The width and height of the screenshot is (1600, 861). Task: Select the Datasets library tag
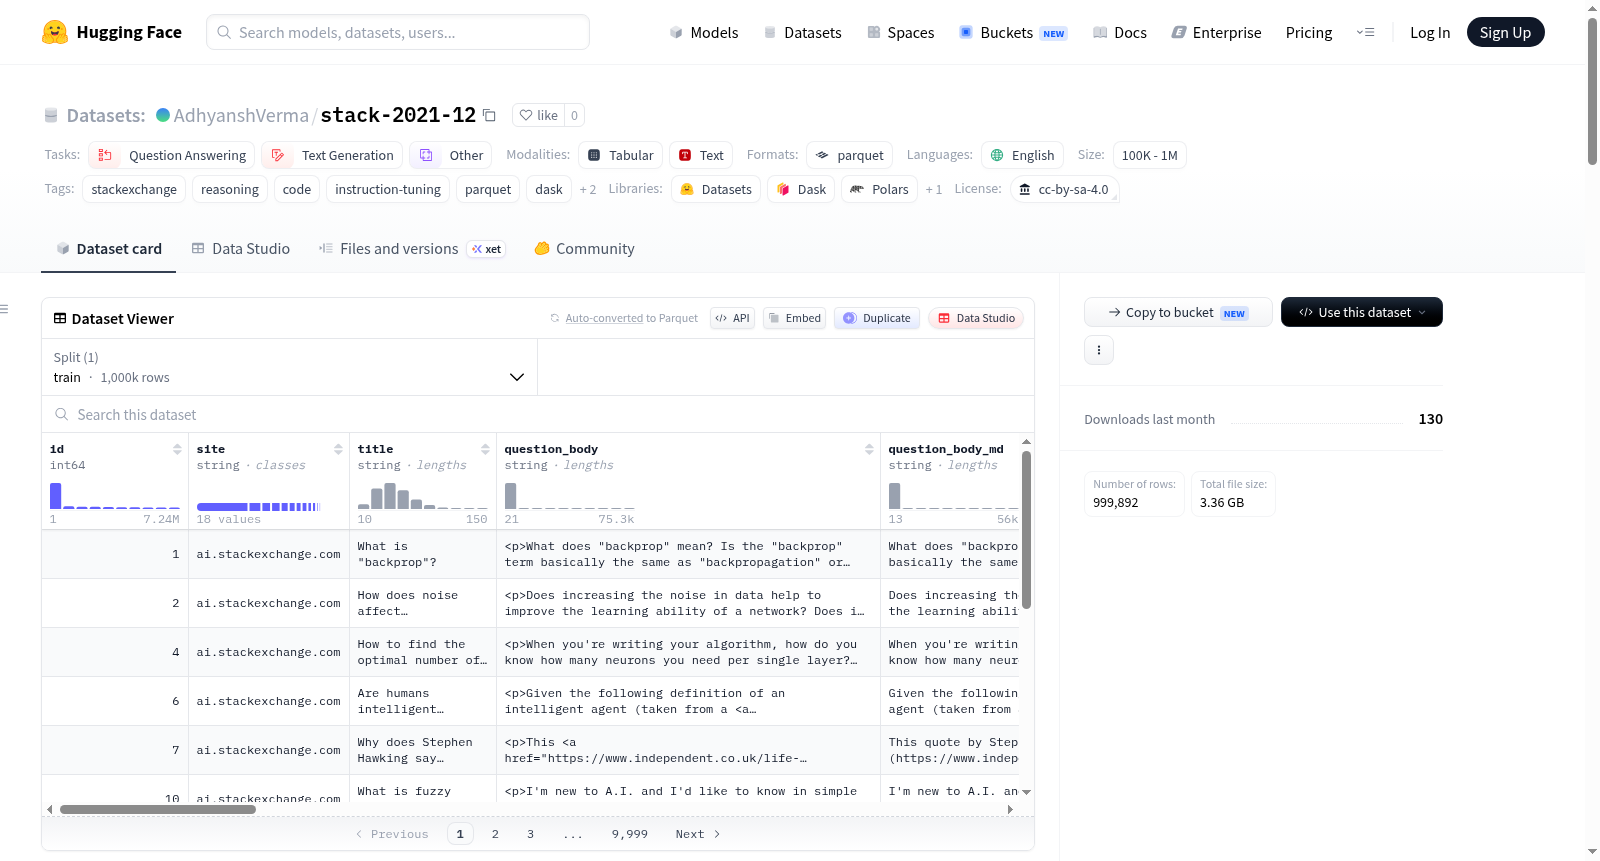point(716,189)
